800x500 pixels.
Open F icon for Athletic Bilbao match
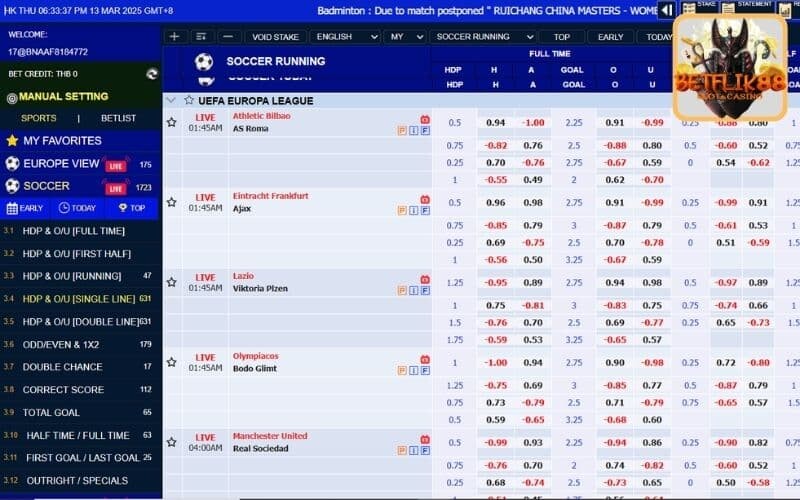[x=425, y=131]
